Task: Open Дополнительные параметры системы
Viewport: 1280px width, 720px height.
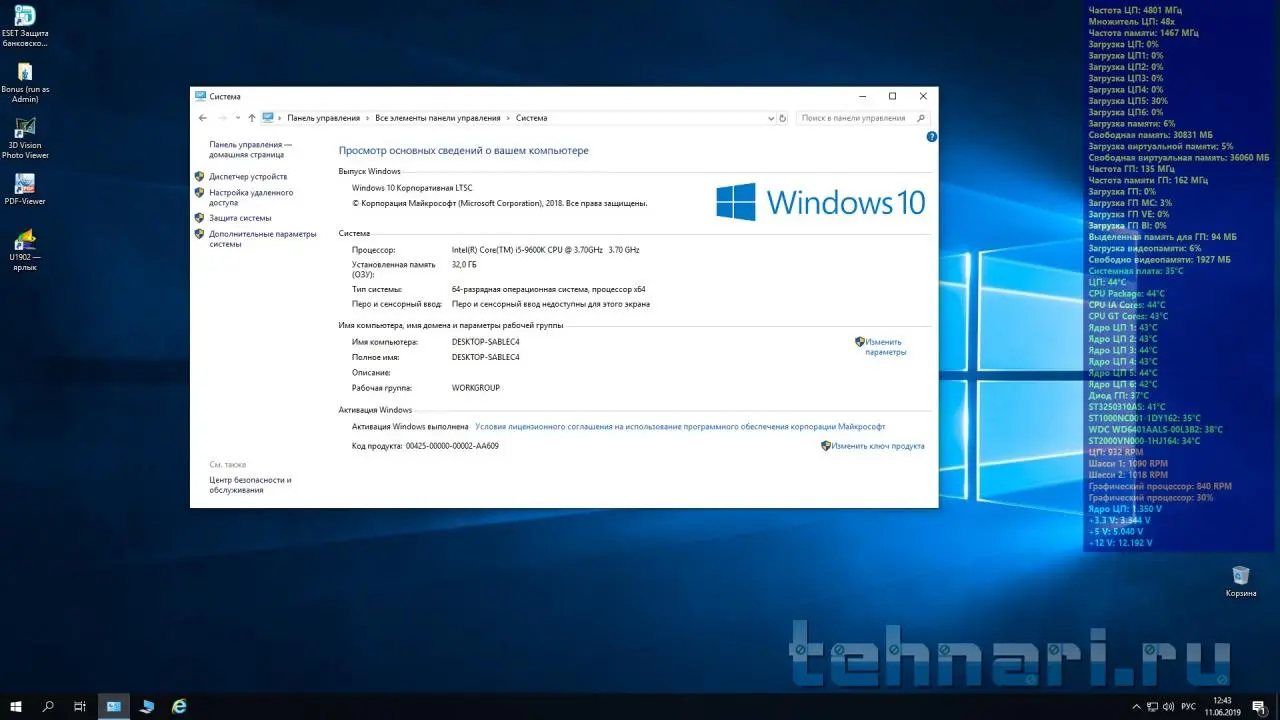Action: pos(262,238)
